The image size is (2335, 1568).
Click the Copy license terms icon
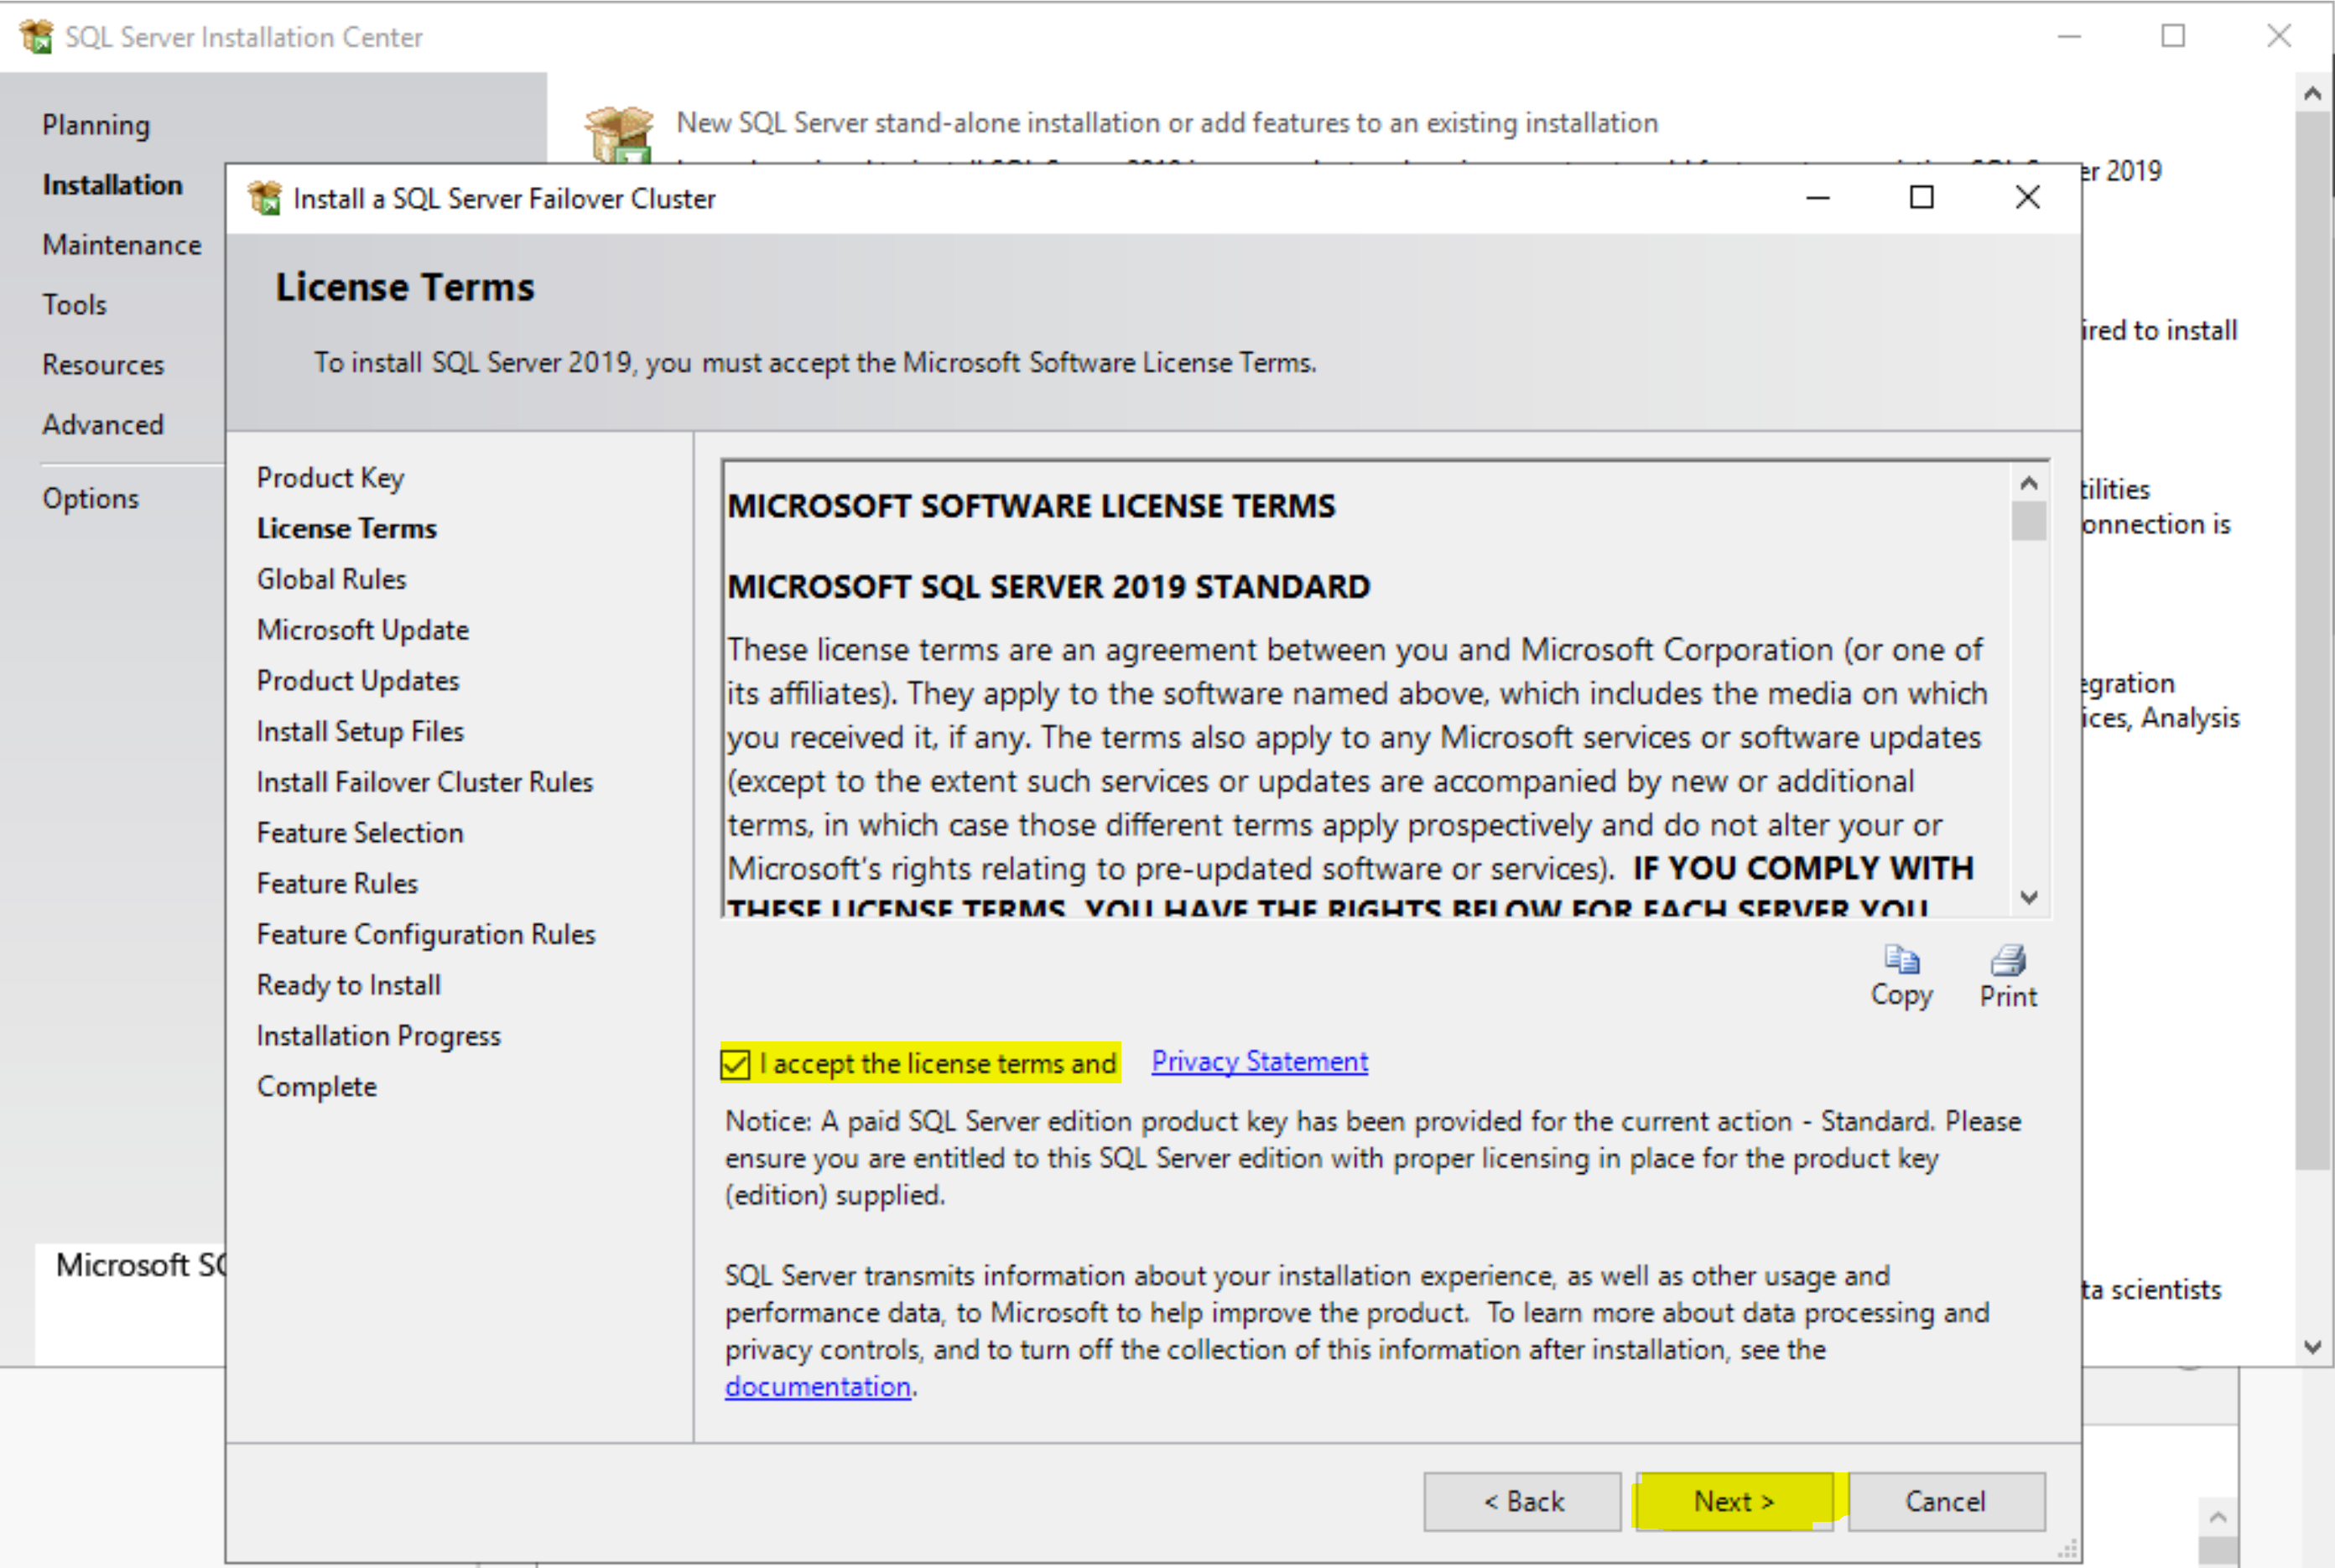[1901, 960]
